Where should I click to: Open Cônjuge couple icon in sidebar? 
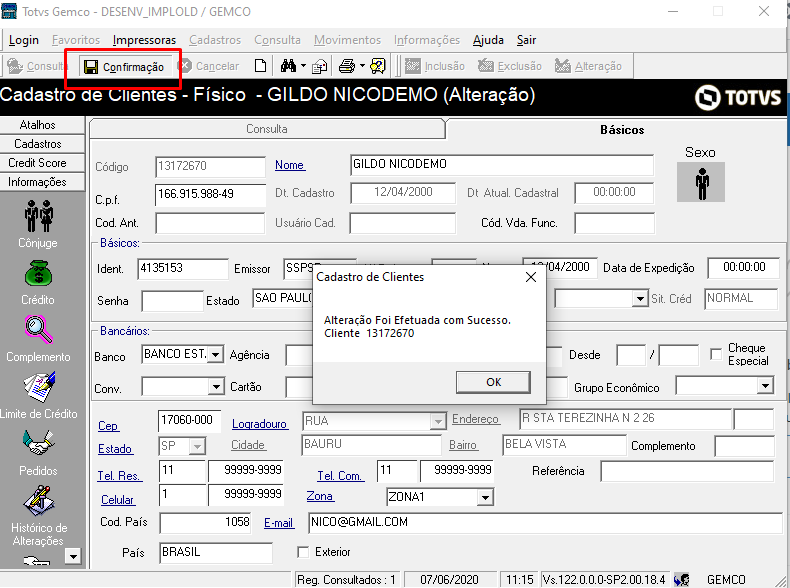pos(38,216)
